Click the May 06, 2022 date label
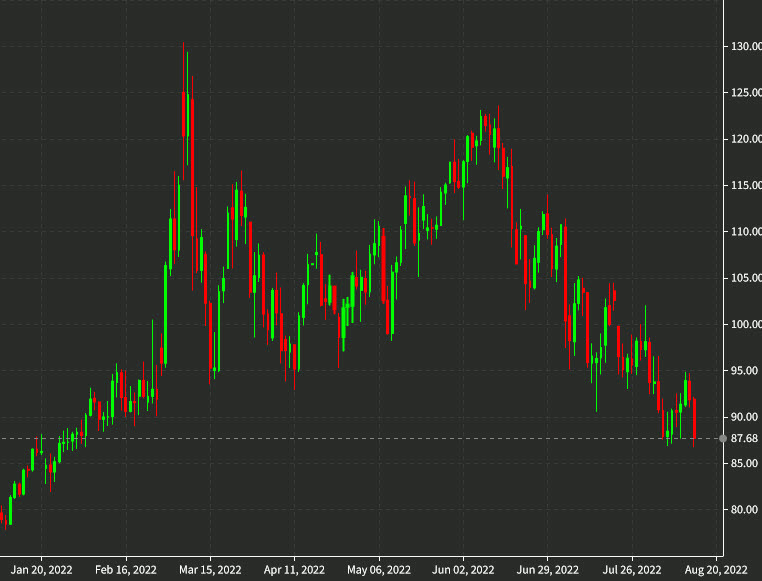This screenshot has width=762, height=581. (379, 570)
